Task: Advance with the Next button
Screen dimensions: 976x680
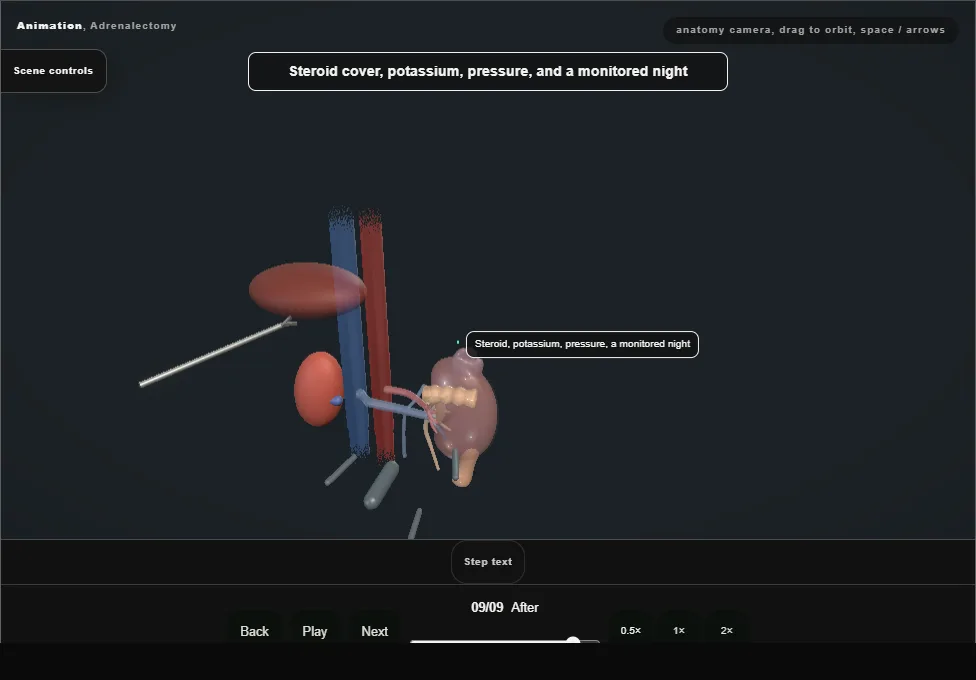Action: pyautogui.click(x=375, y=631)
